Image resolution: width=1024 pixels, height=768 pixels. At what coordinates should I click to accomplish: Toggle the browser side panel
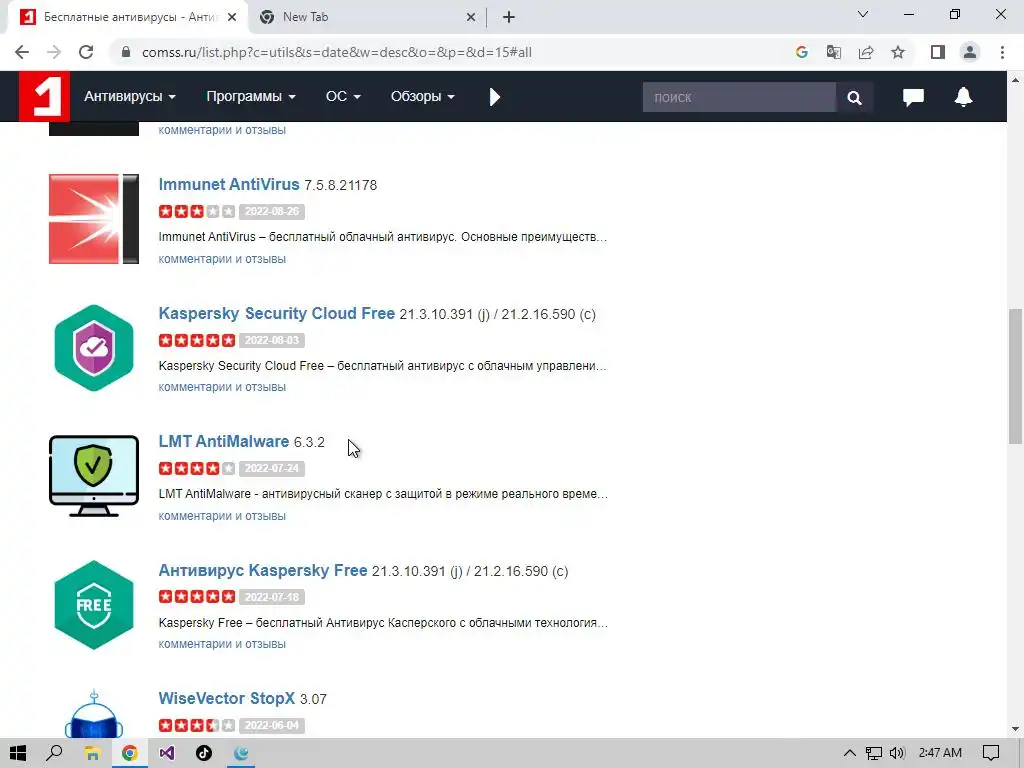(938, 52)
